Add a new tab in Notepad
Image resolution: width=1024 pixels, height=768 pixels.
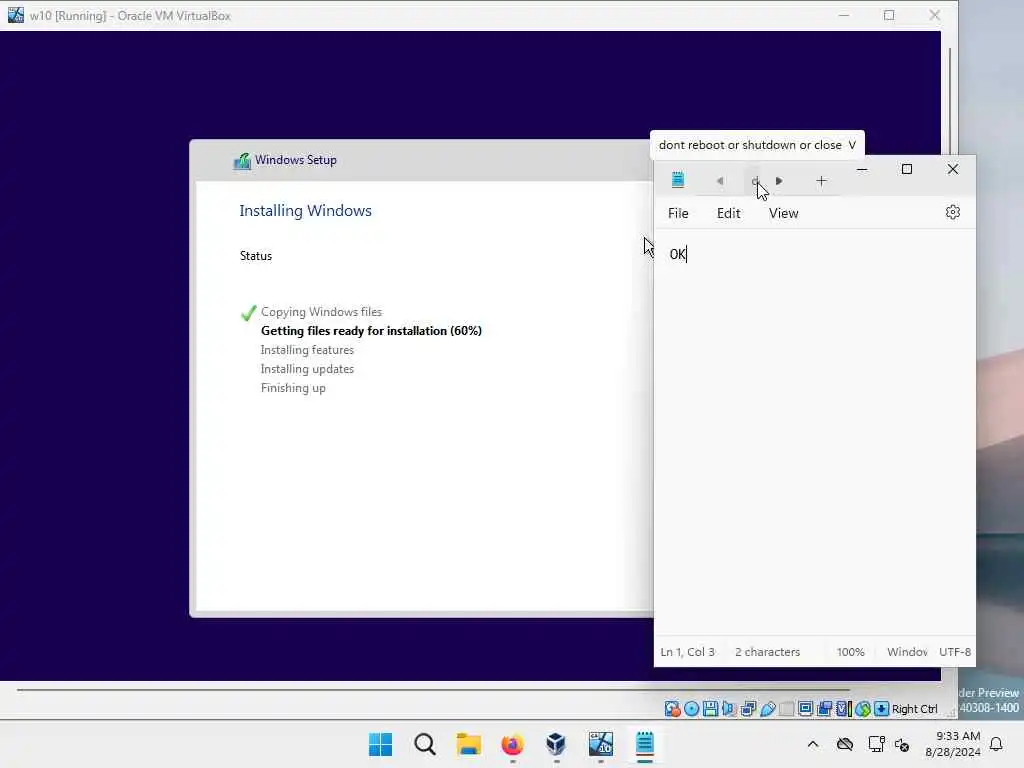pyautogui.click(x=822, y=181)
